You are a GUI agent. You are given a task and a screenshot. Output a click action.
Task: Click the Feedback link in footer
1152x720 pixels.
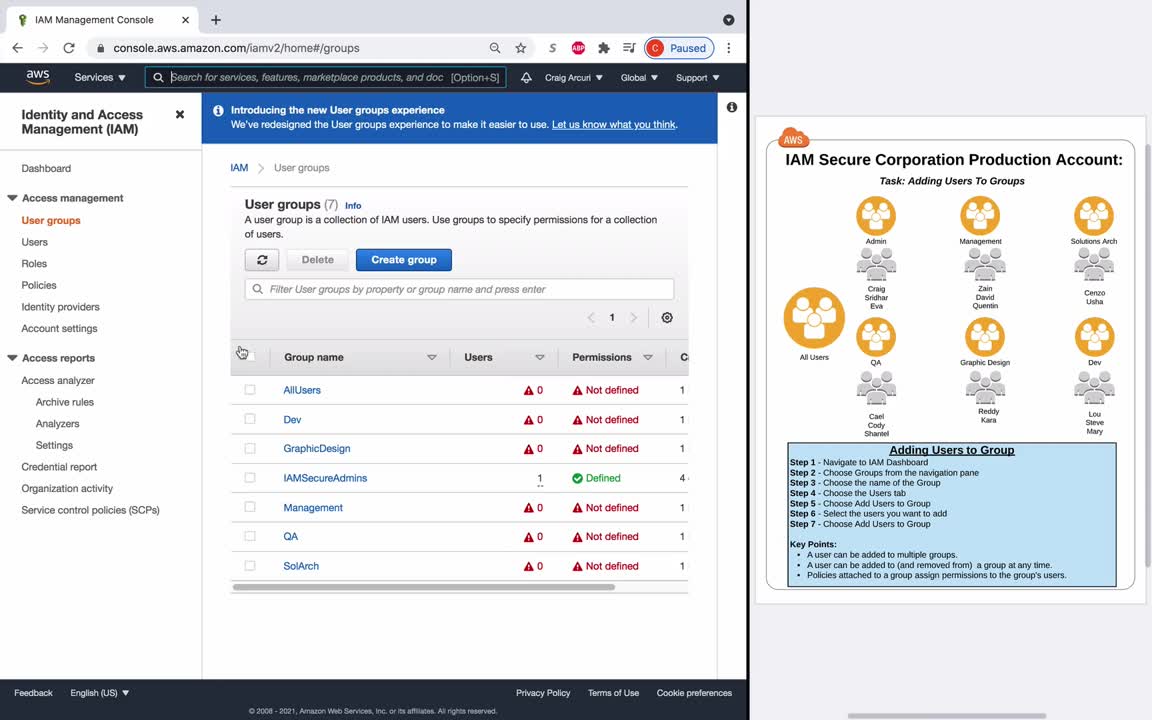(33, 693)
